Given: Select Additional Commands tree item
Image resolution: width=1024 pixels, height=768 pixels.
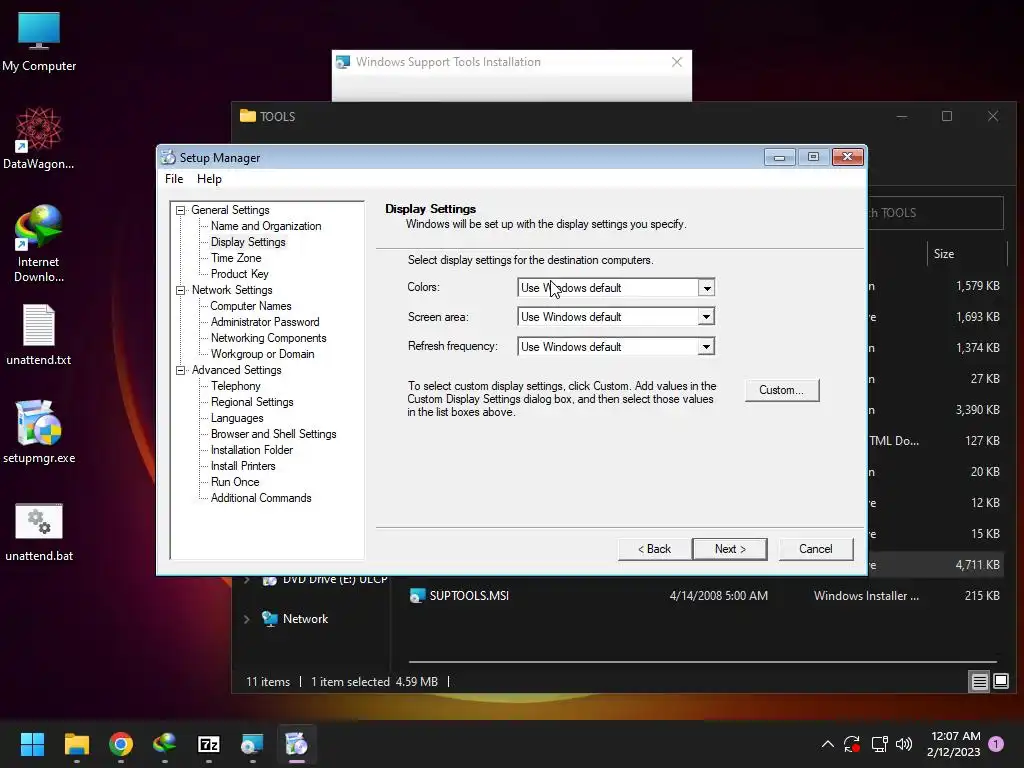Looking at the screenshot, I should [x=261, y=498].
